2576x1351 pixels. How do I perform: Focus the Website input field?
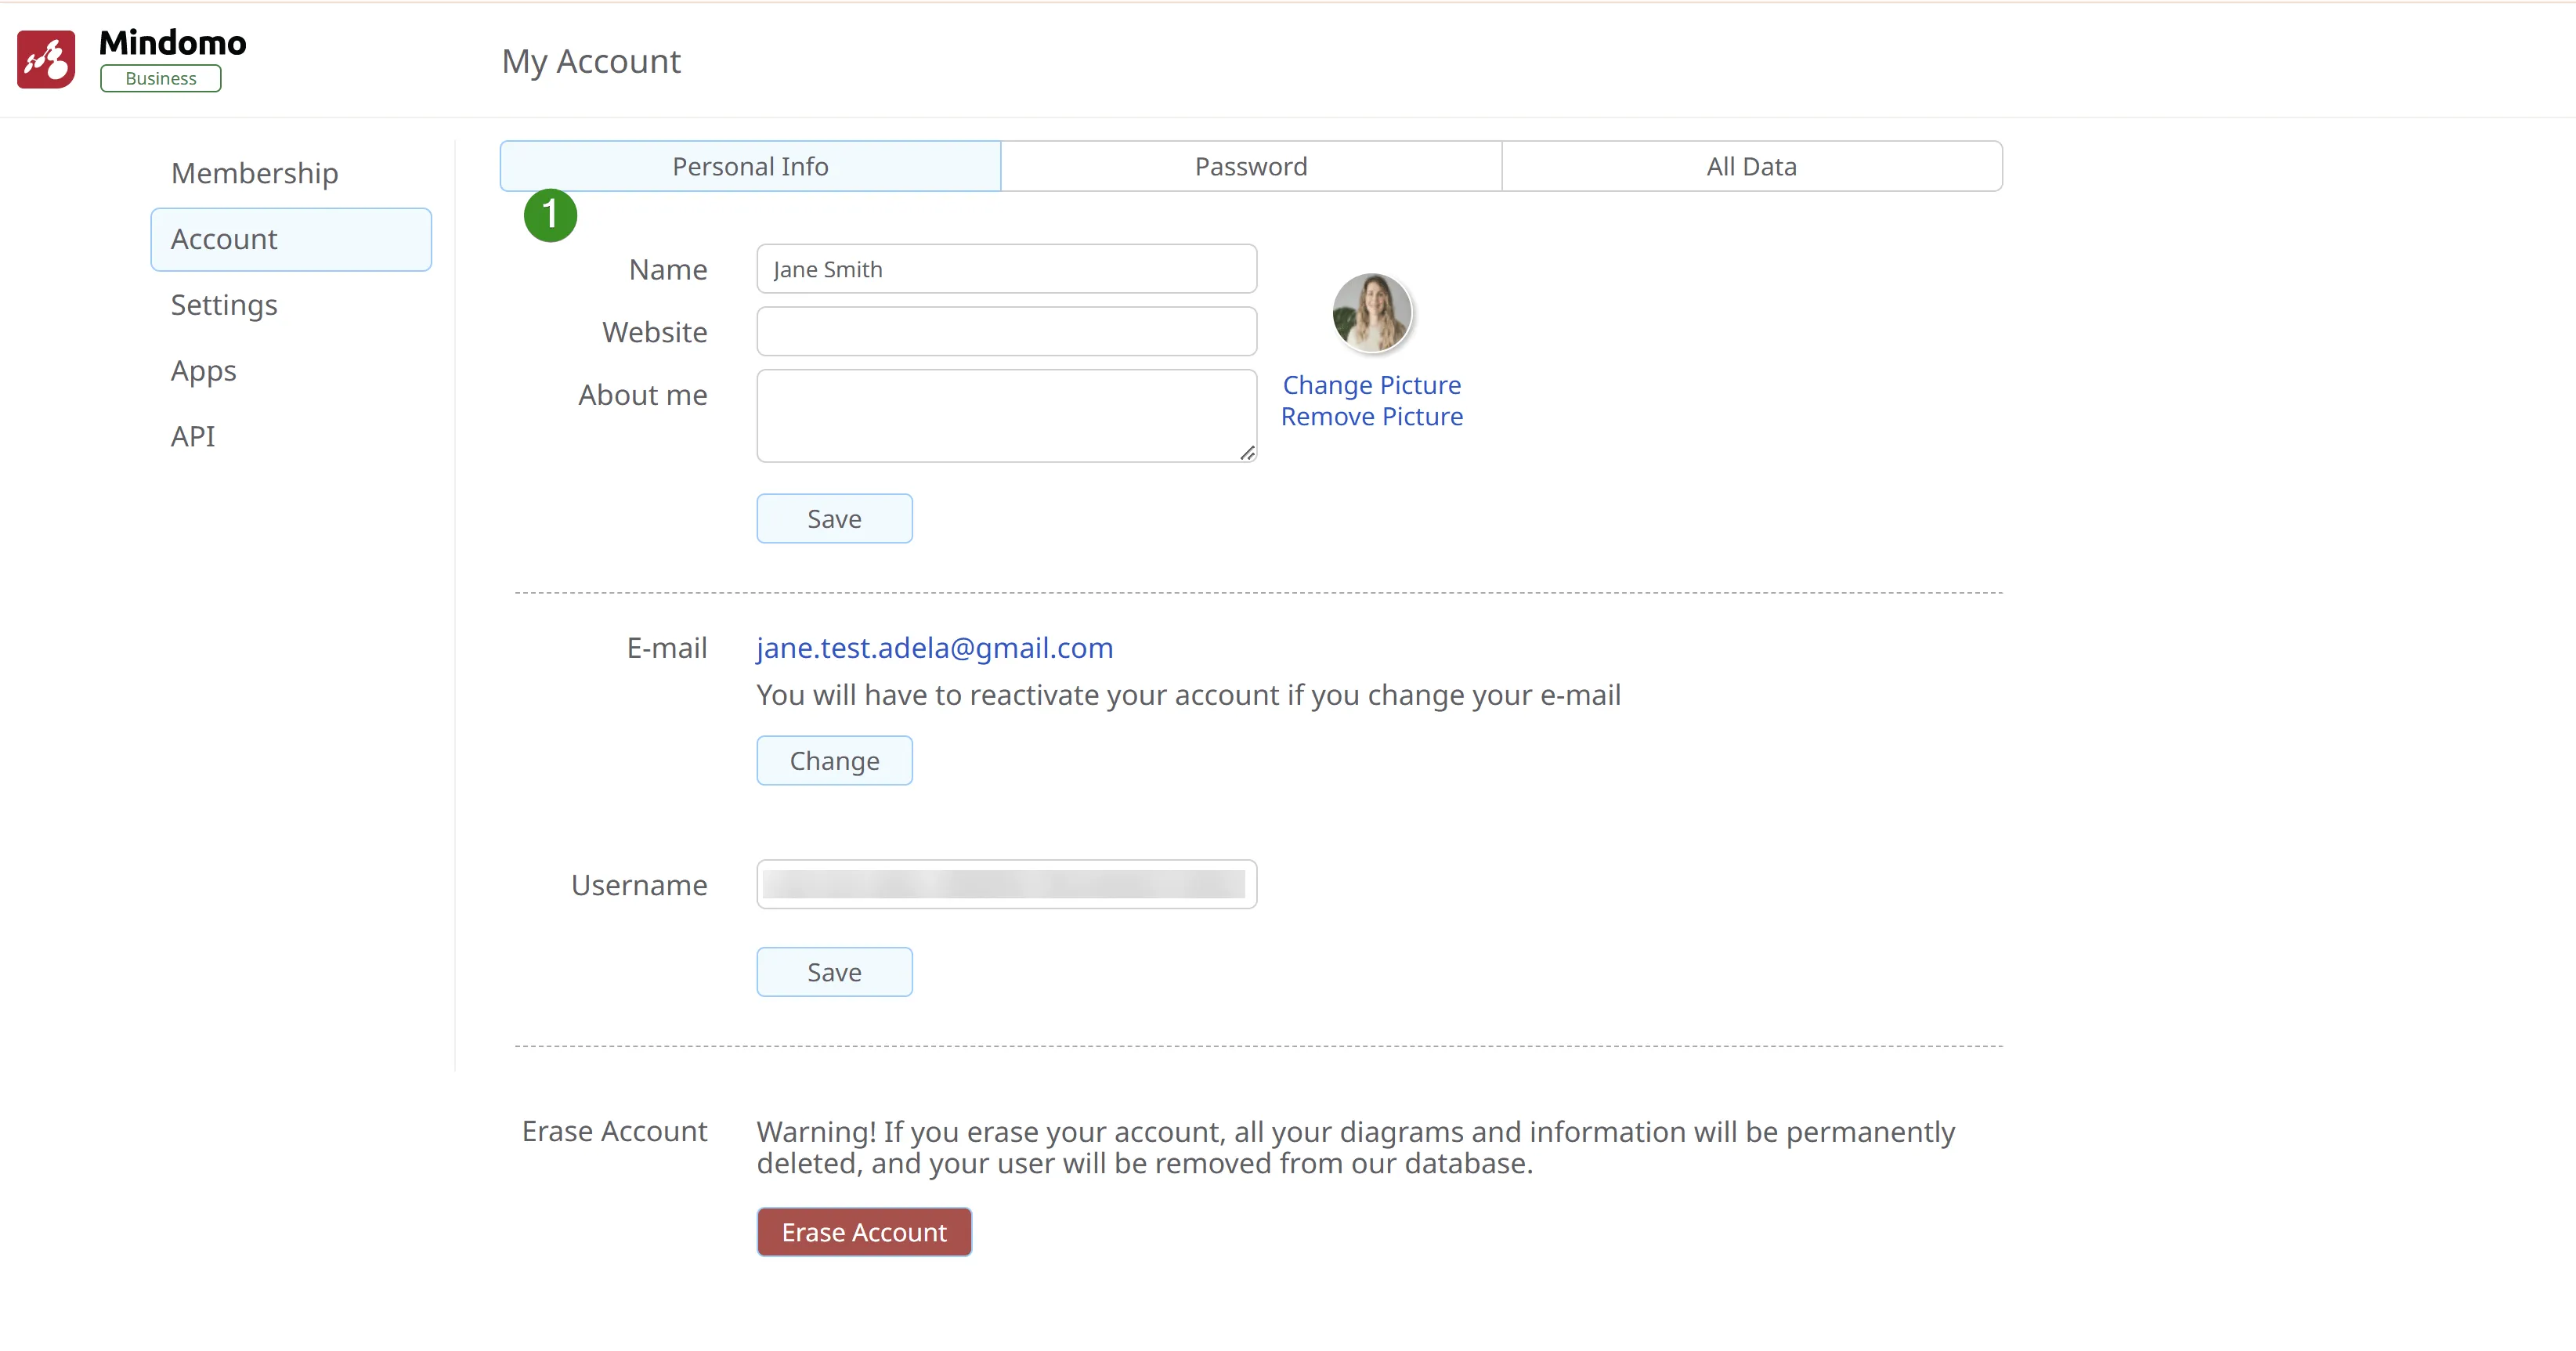pos(1005,332)
